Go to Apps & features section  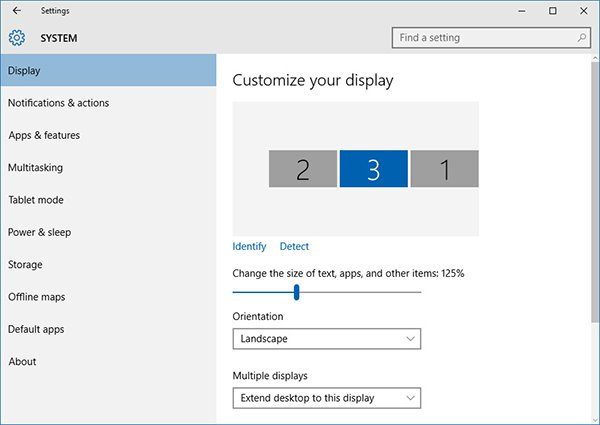click(44, 135)
